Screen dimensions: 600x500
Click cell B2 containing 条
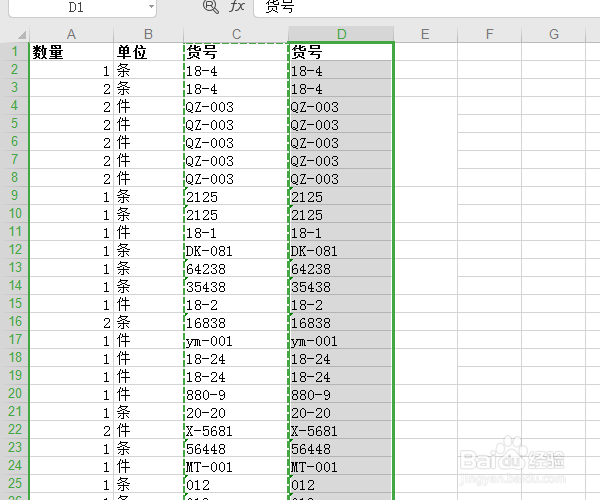[148, 70]
